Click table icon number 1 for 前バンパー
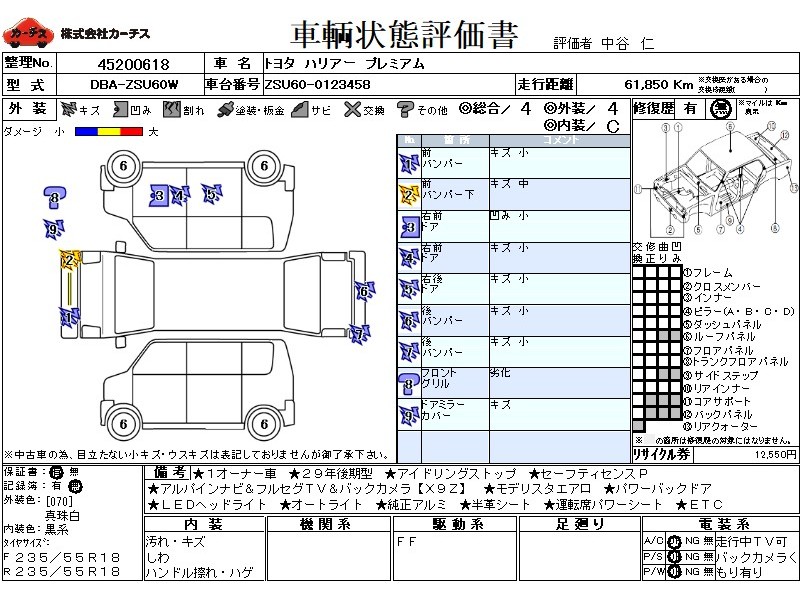 409,164
